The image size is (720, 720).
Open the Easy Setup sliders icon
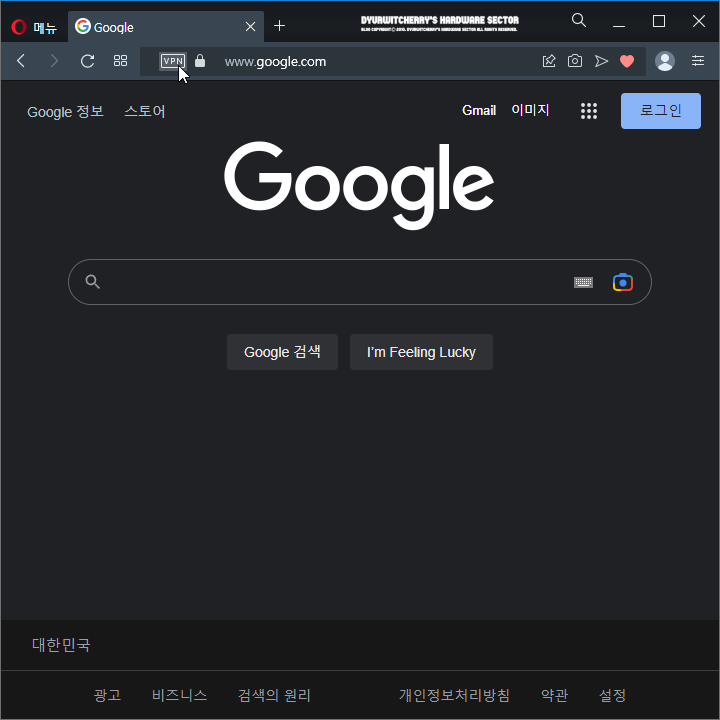pos(698,61)
